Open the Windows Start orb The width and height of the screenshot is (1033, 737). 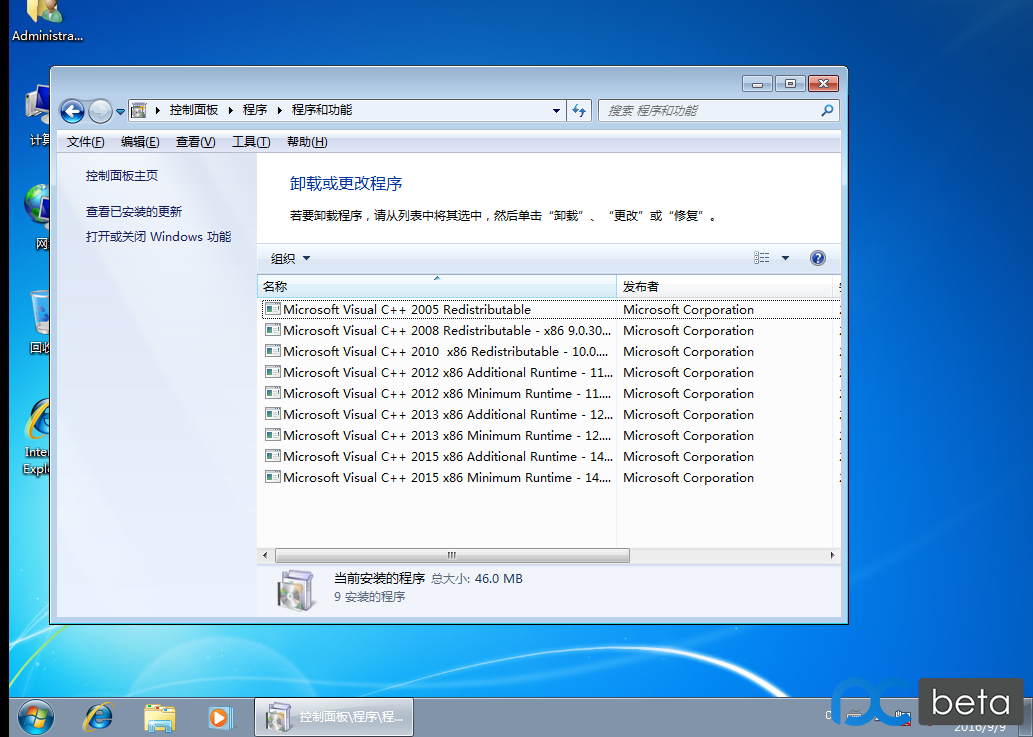coord(35,717)
